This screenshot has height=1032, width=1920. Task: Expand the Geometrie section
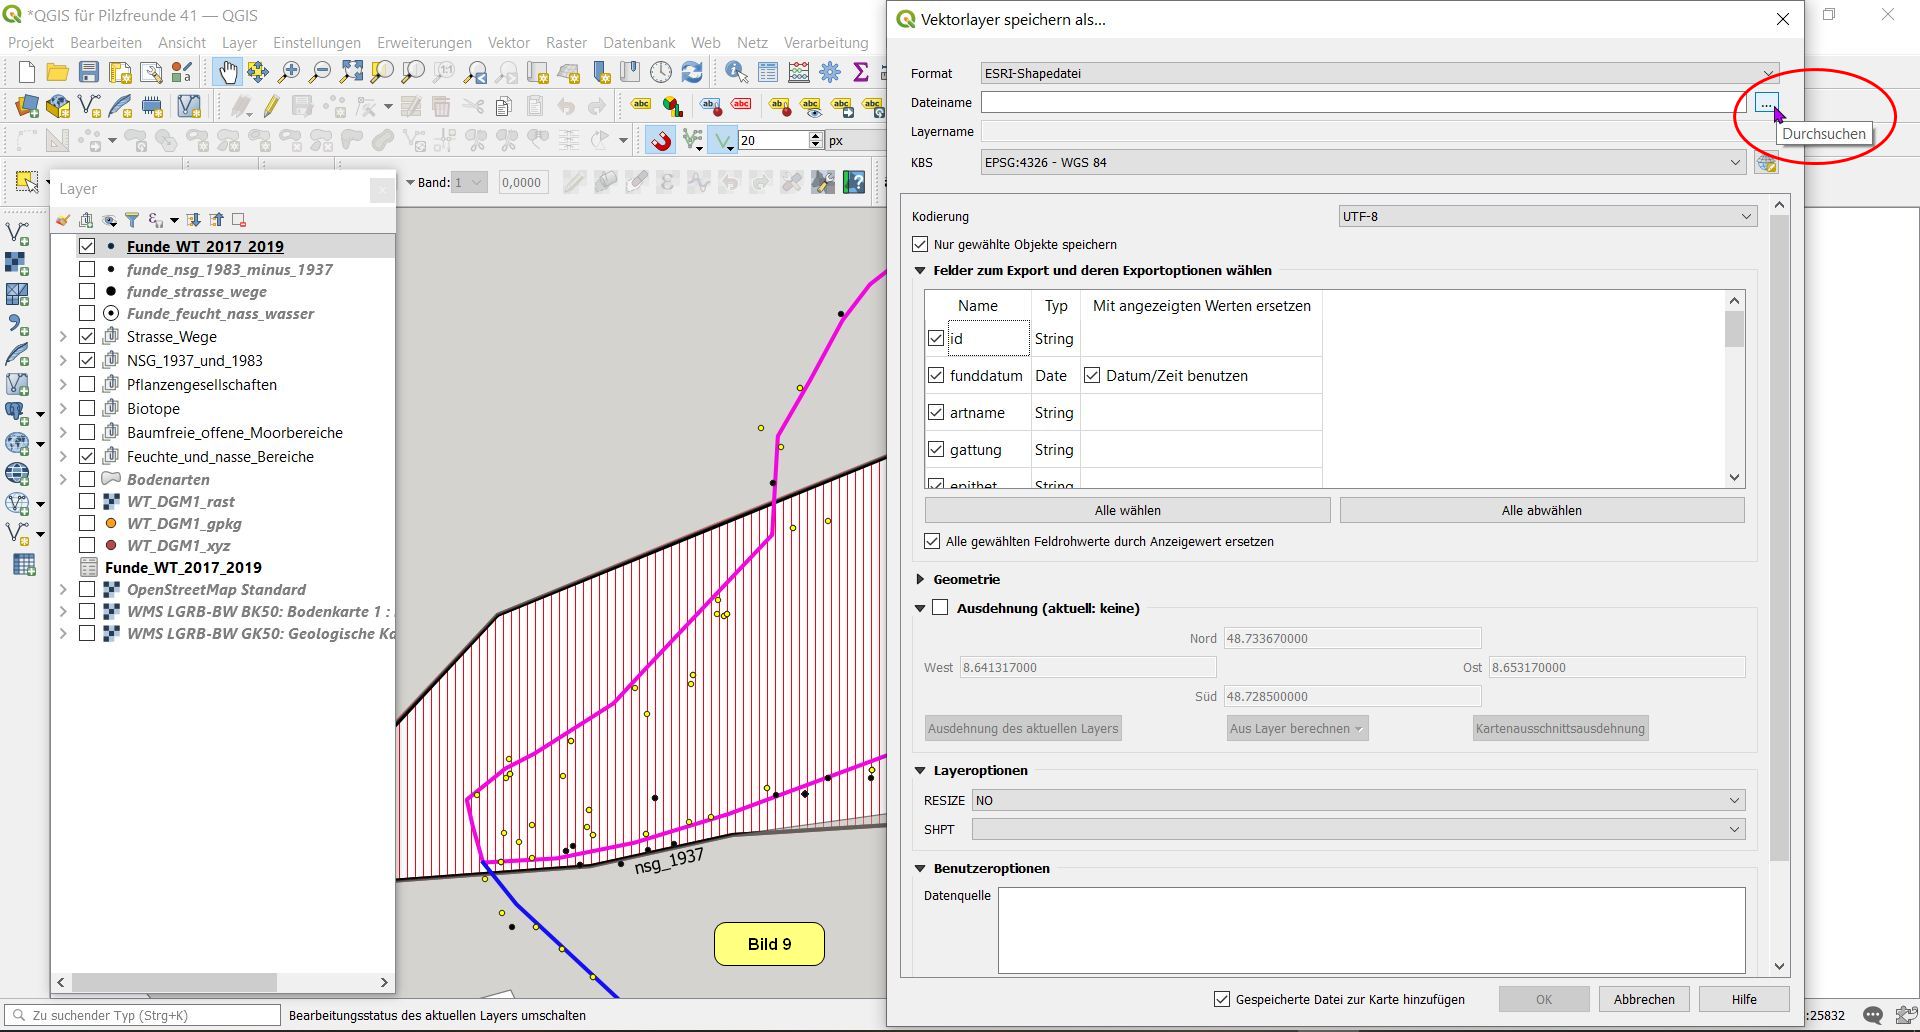920,579
